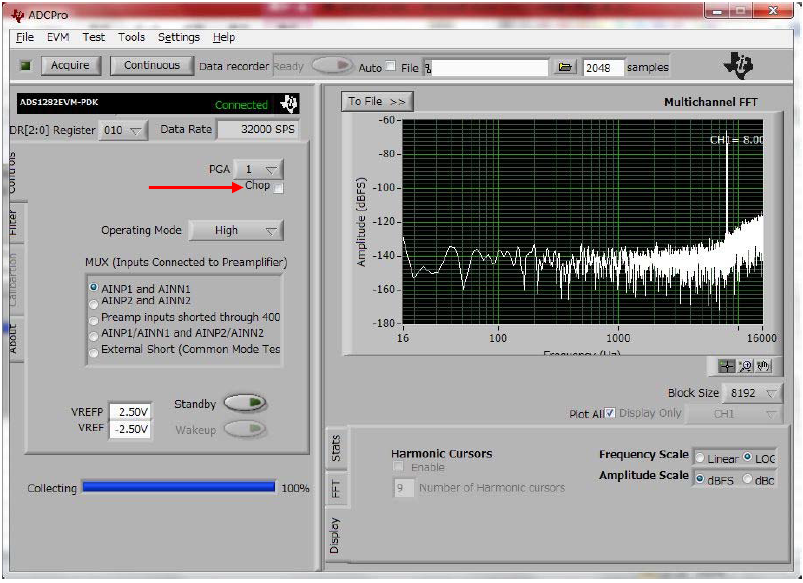This screenshot has width=803, height=583.
Task: Open the PGA gain dropdown
Action: [x=259, y=169]
